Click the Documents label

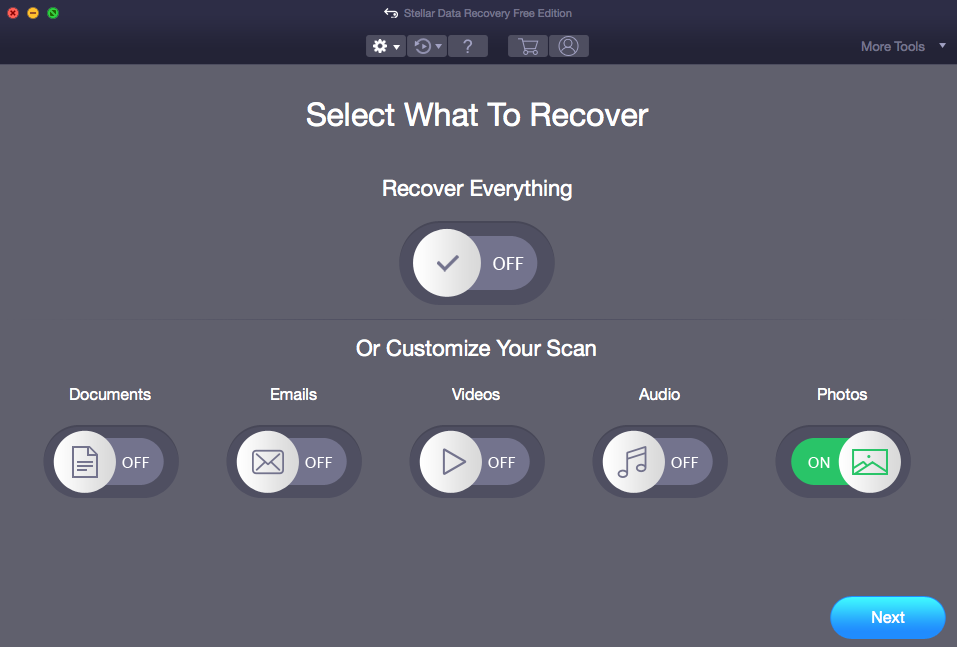(110, 394)
